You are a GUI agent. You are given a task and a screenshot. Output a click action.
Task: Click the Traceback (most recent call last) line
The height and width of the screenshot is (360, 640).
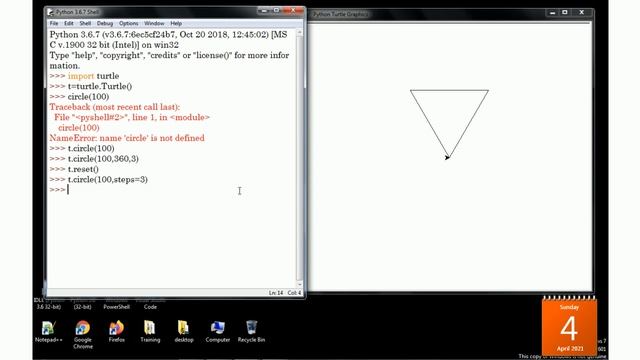115,107
